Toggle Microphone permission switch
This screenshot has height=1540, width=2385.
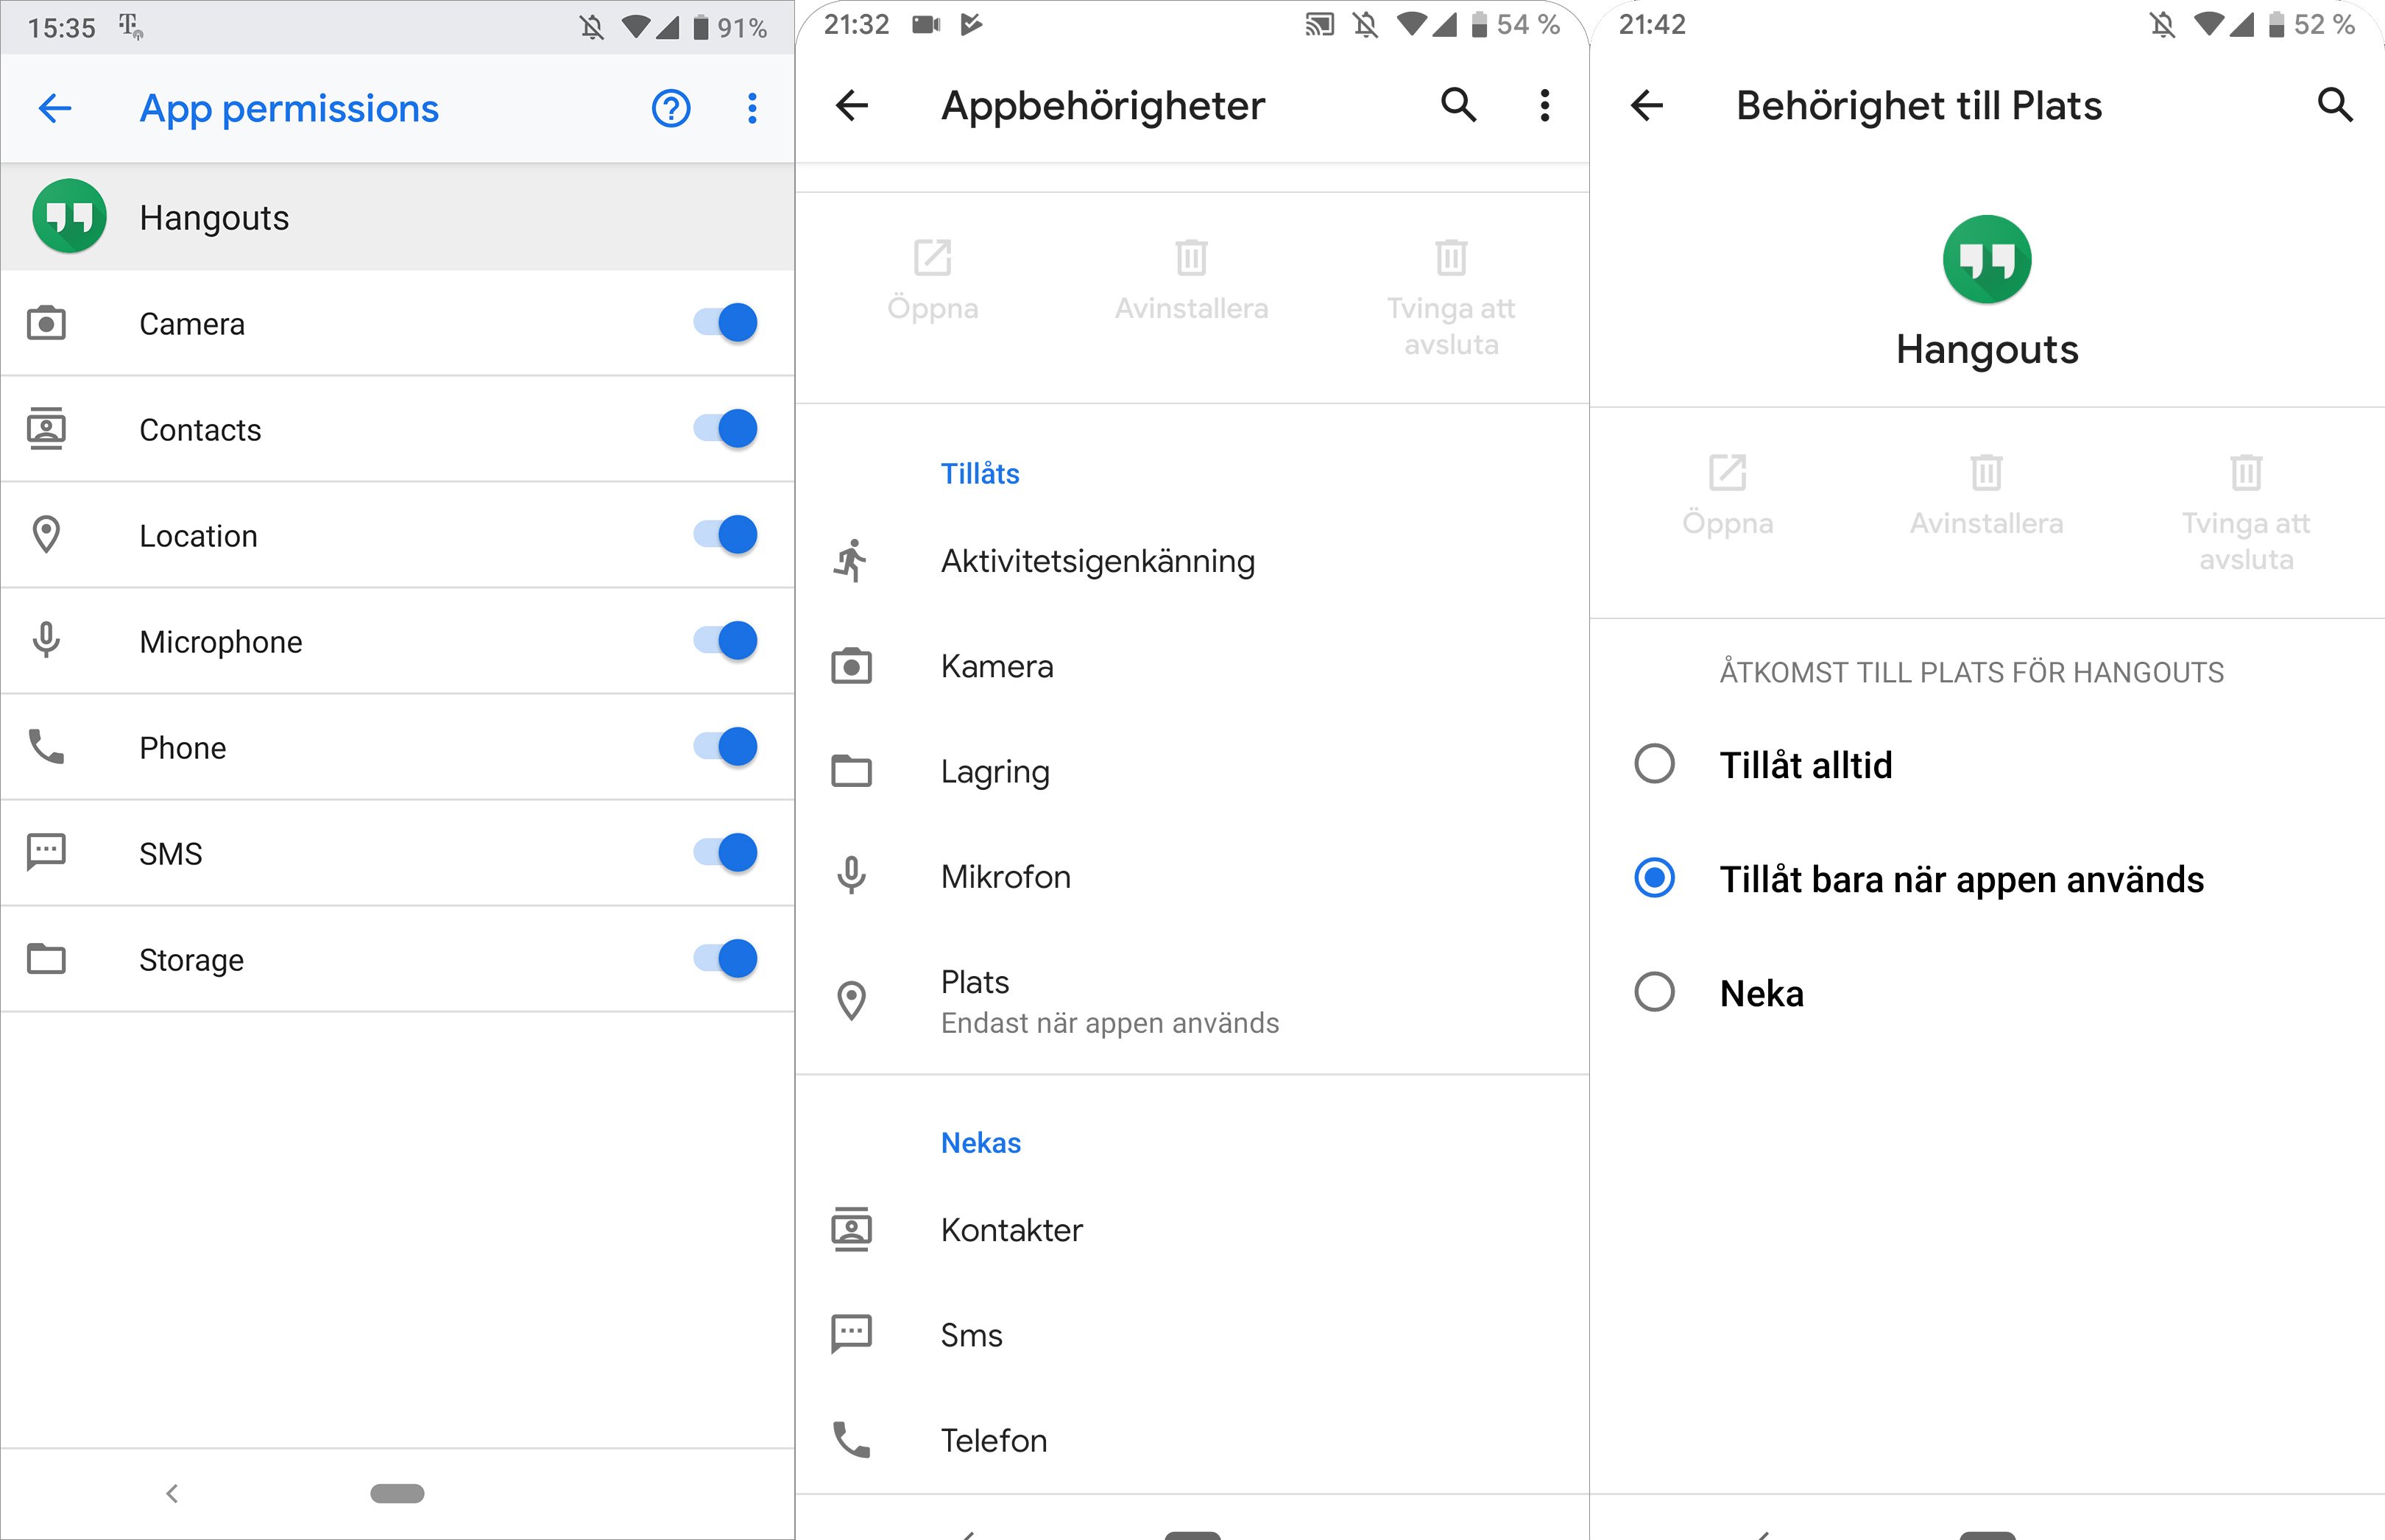pos(725,641)
